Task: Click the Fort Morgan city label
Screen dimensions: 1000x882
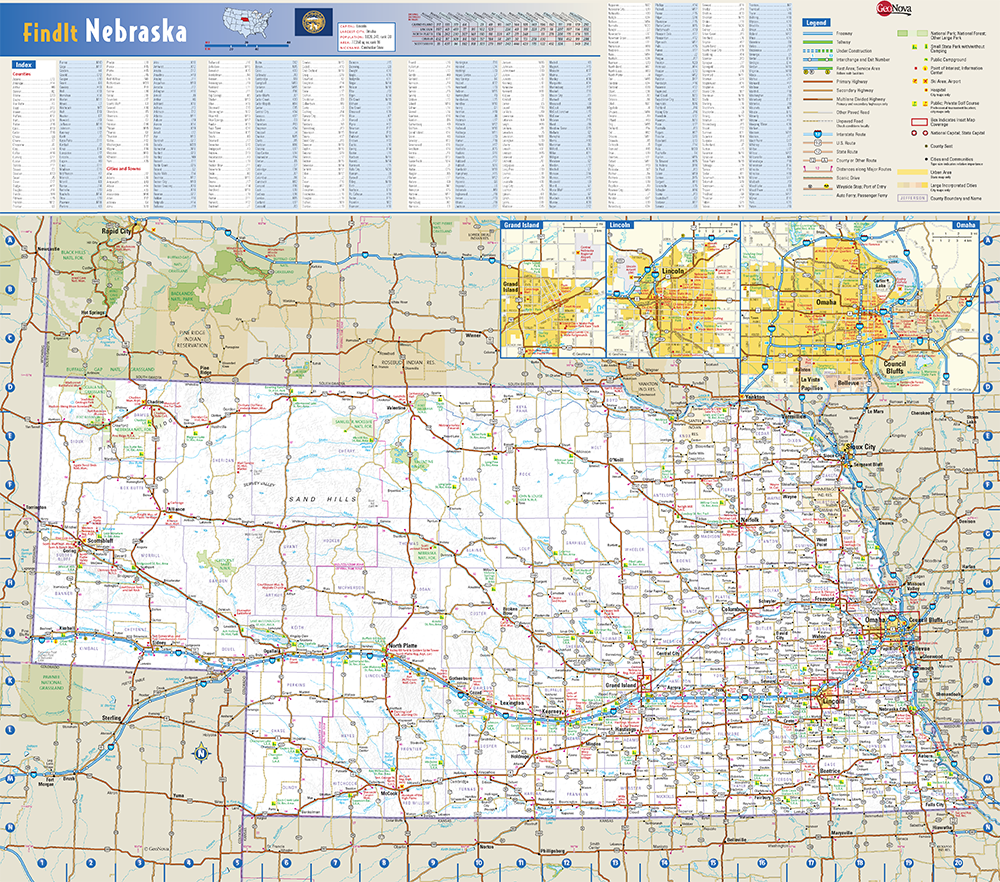Action: [x=46, y=781]
